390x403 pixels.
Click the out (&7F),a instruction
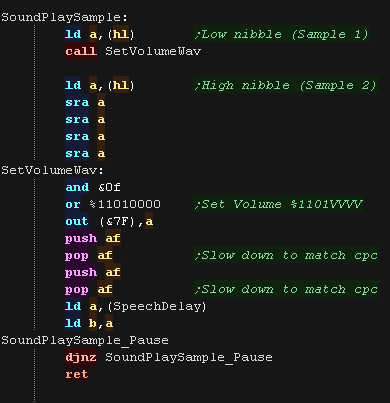click(109, 221)
